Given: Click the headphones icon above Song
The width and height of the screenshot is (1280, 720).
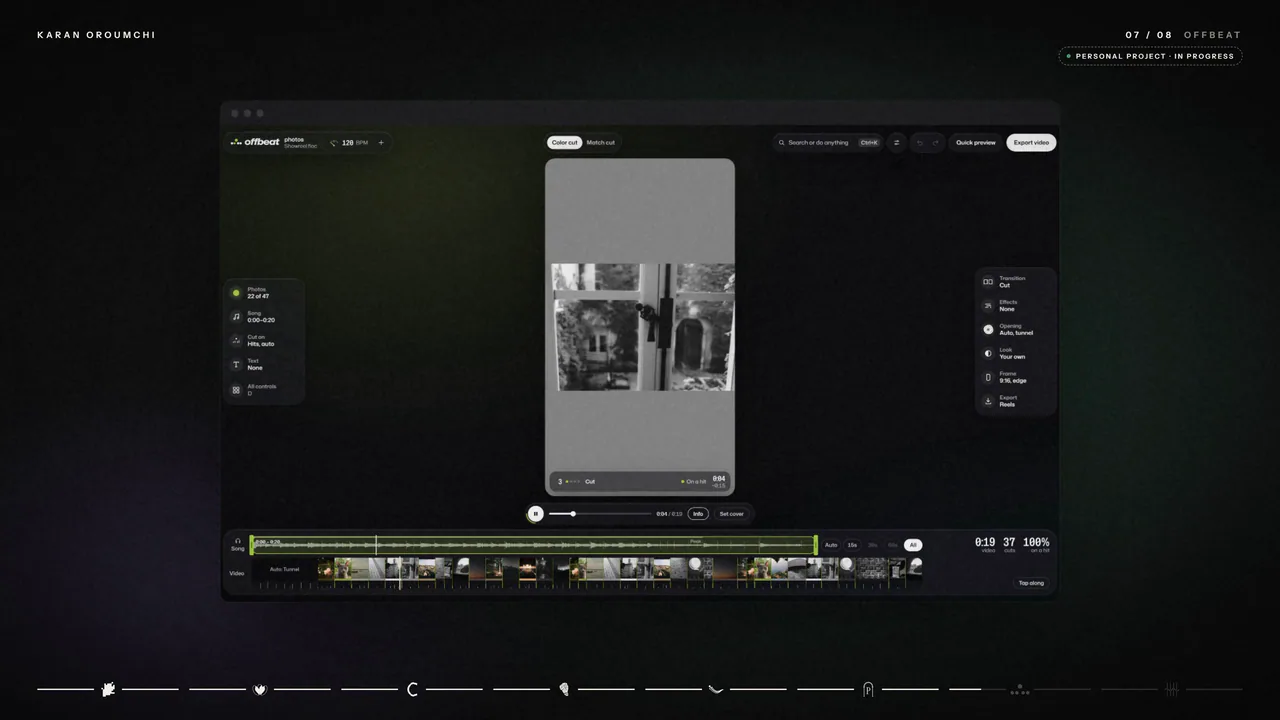Looking at the screenshot, I should coord(238,541).
